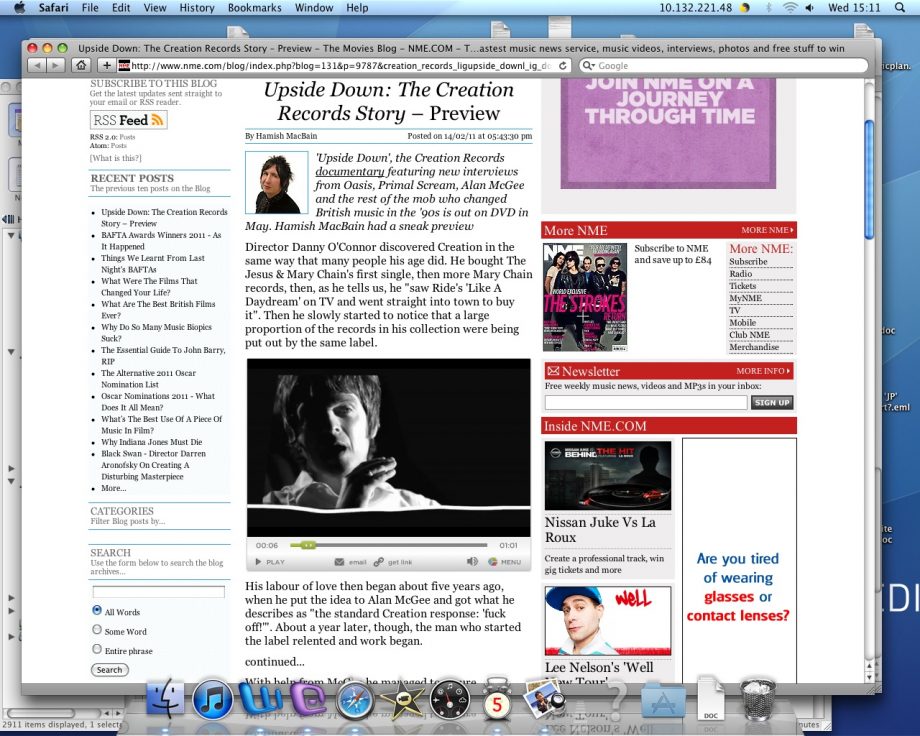Screen dimensions: 920x736
Task: Reload the page with the refresh icon
Action: 563,66
